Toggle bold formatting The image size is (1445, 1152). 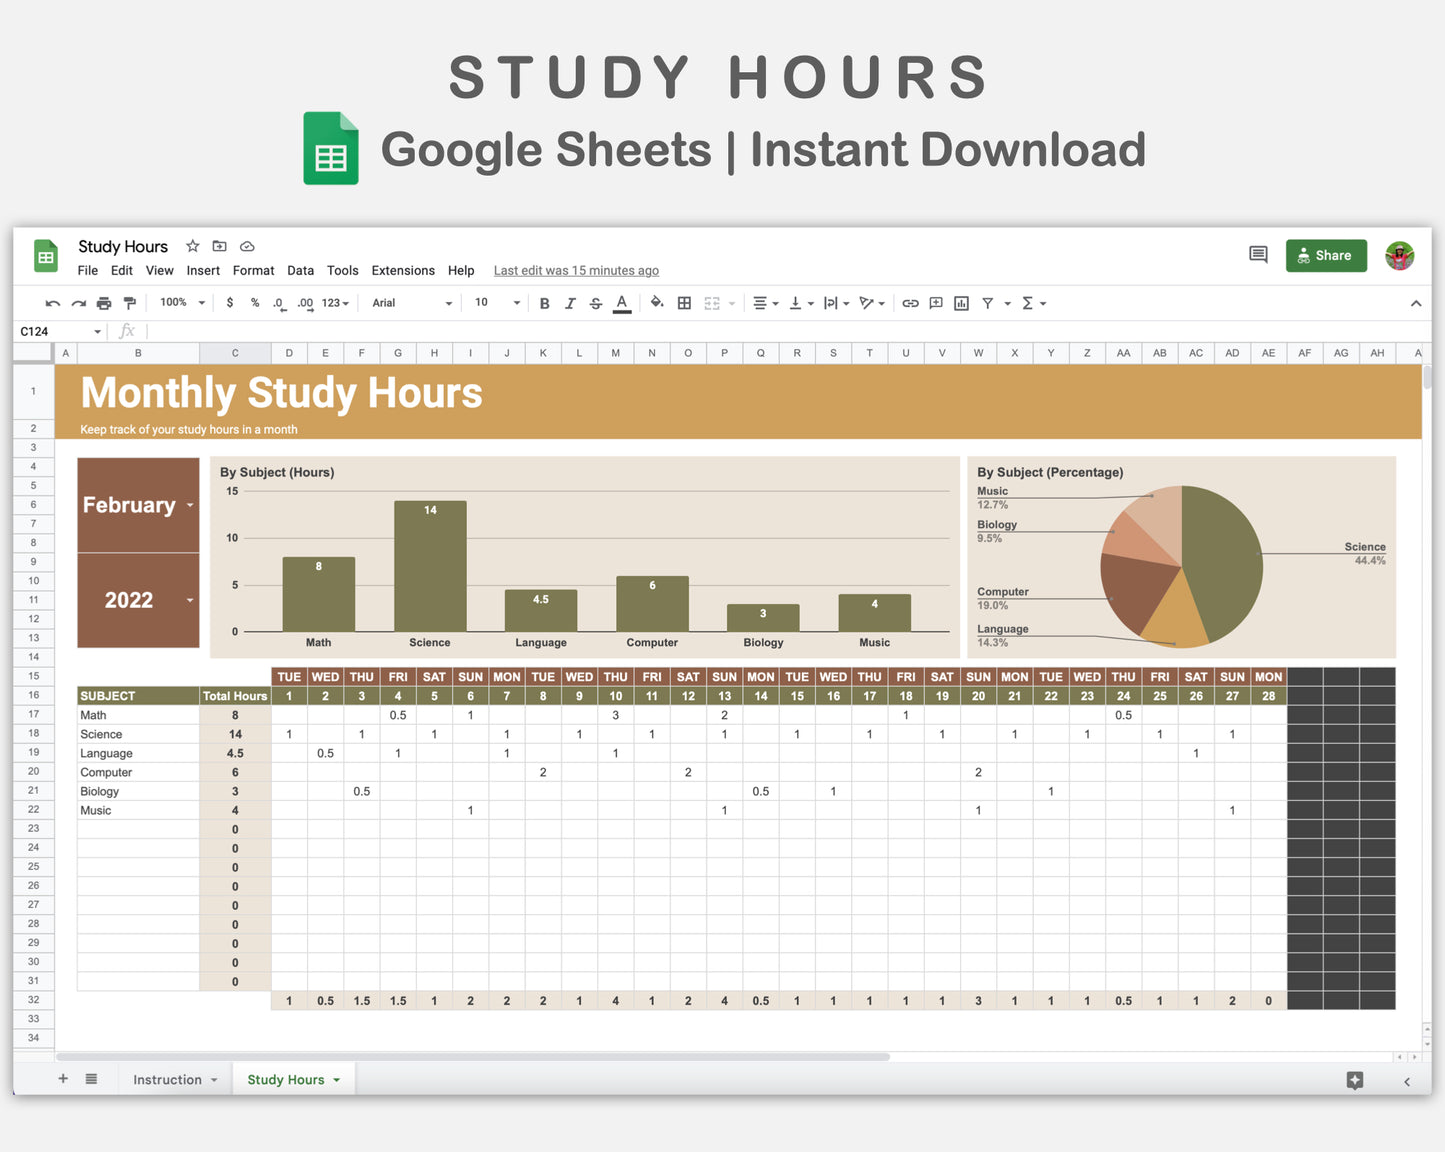(544, 303)
